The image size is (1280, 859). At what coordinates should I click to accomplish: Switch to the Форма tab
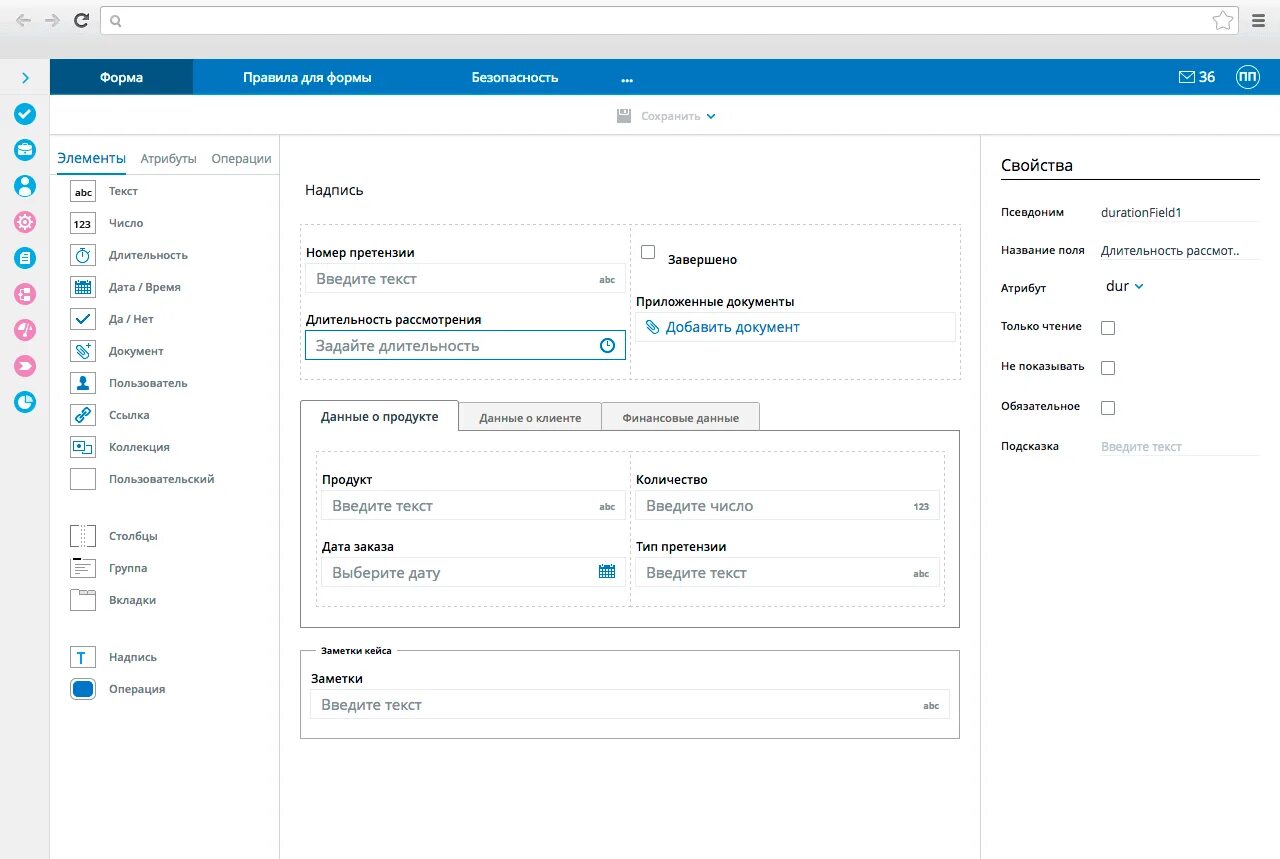pyautogui.click(x=121, y=77)
